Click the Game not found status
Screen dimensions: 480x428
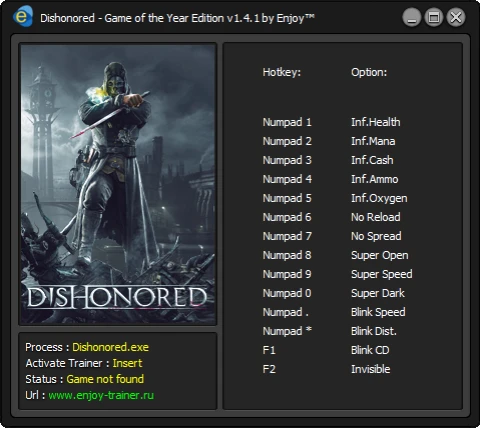[105, 379]
